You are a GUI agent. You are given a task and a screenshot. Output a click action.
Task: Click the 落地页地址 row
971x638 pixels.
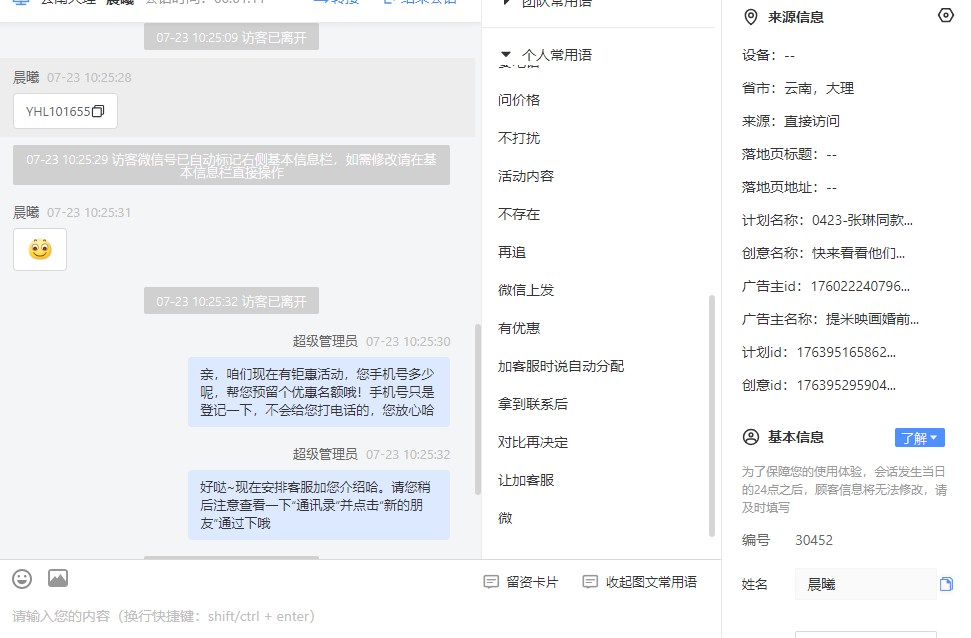(x=790, y=187)
